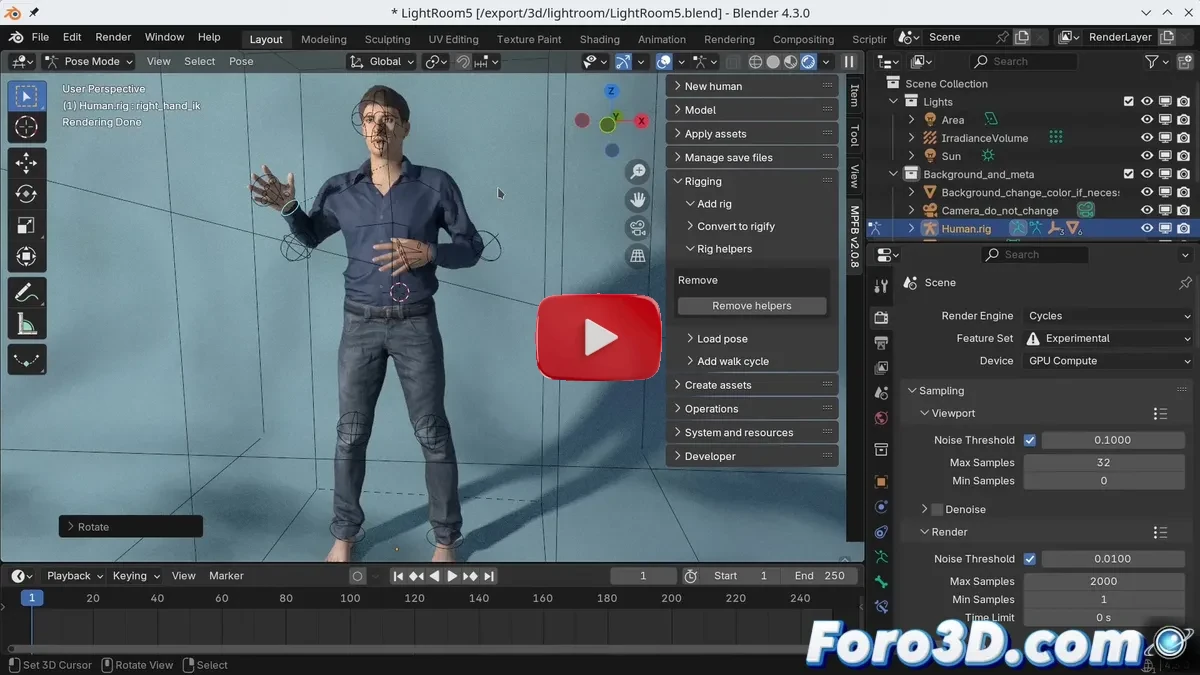Screen dimensions: 1200x675
Task: Select the 3D Cursor tool
Action: tap(27, 127)
